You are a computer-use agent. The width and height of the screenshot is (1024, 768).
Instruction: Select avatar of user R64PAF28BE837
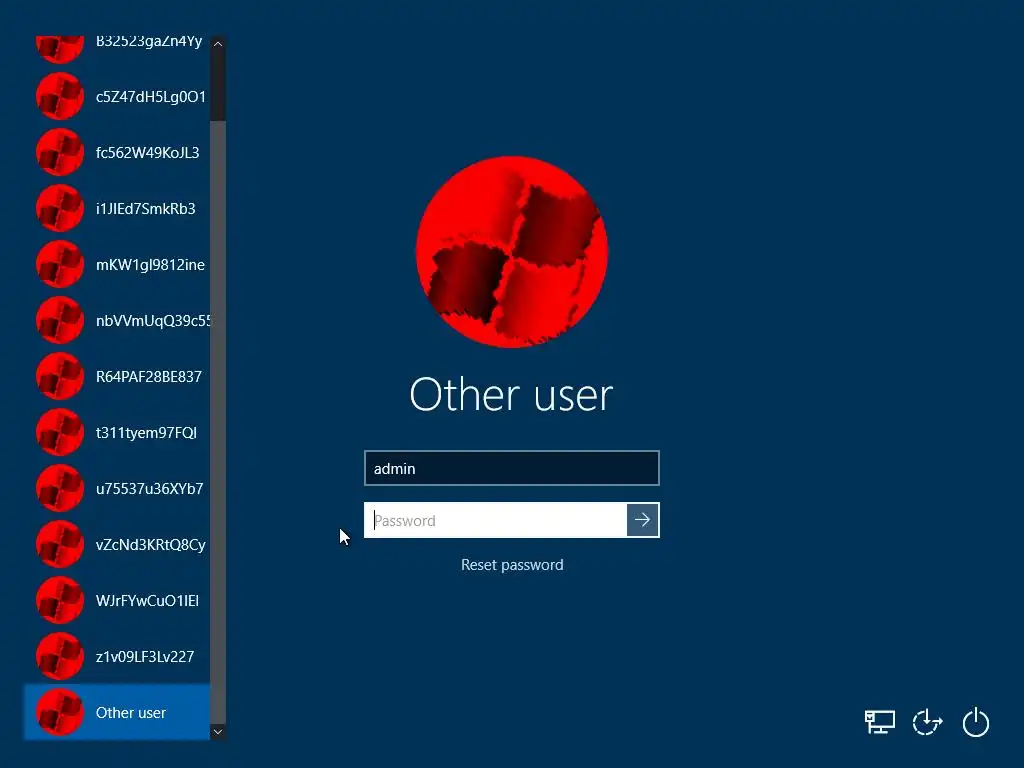[x=60, y=377]
